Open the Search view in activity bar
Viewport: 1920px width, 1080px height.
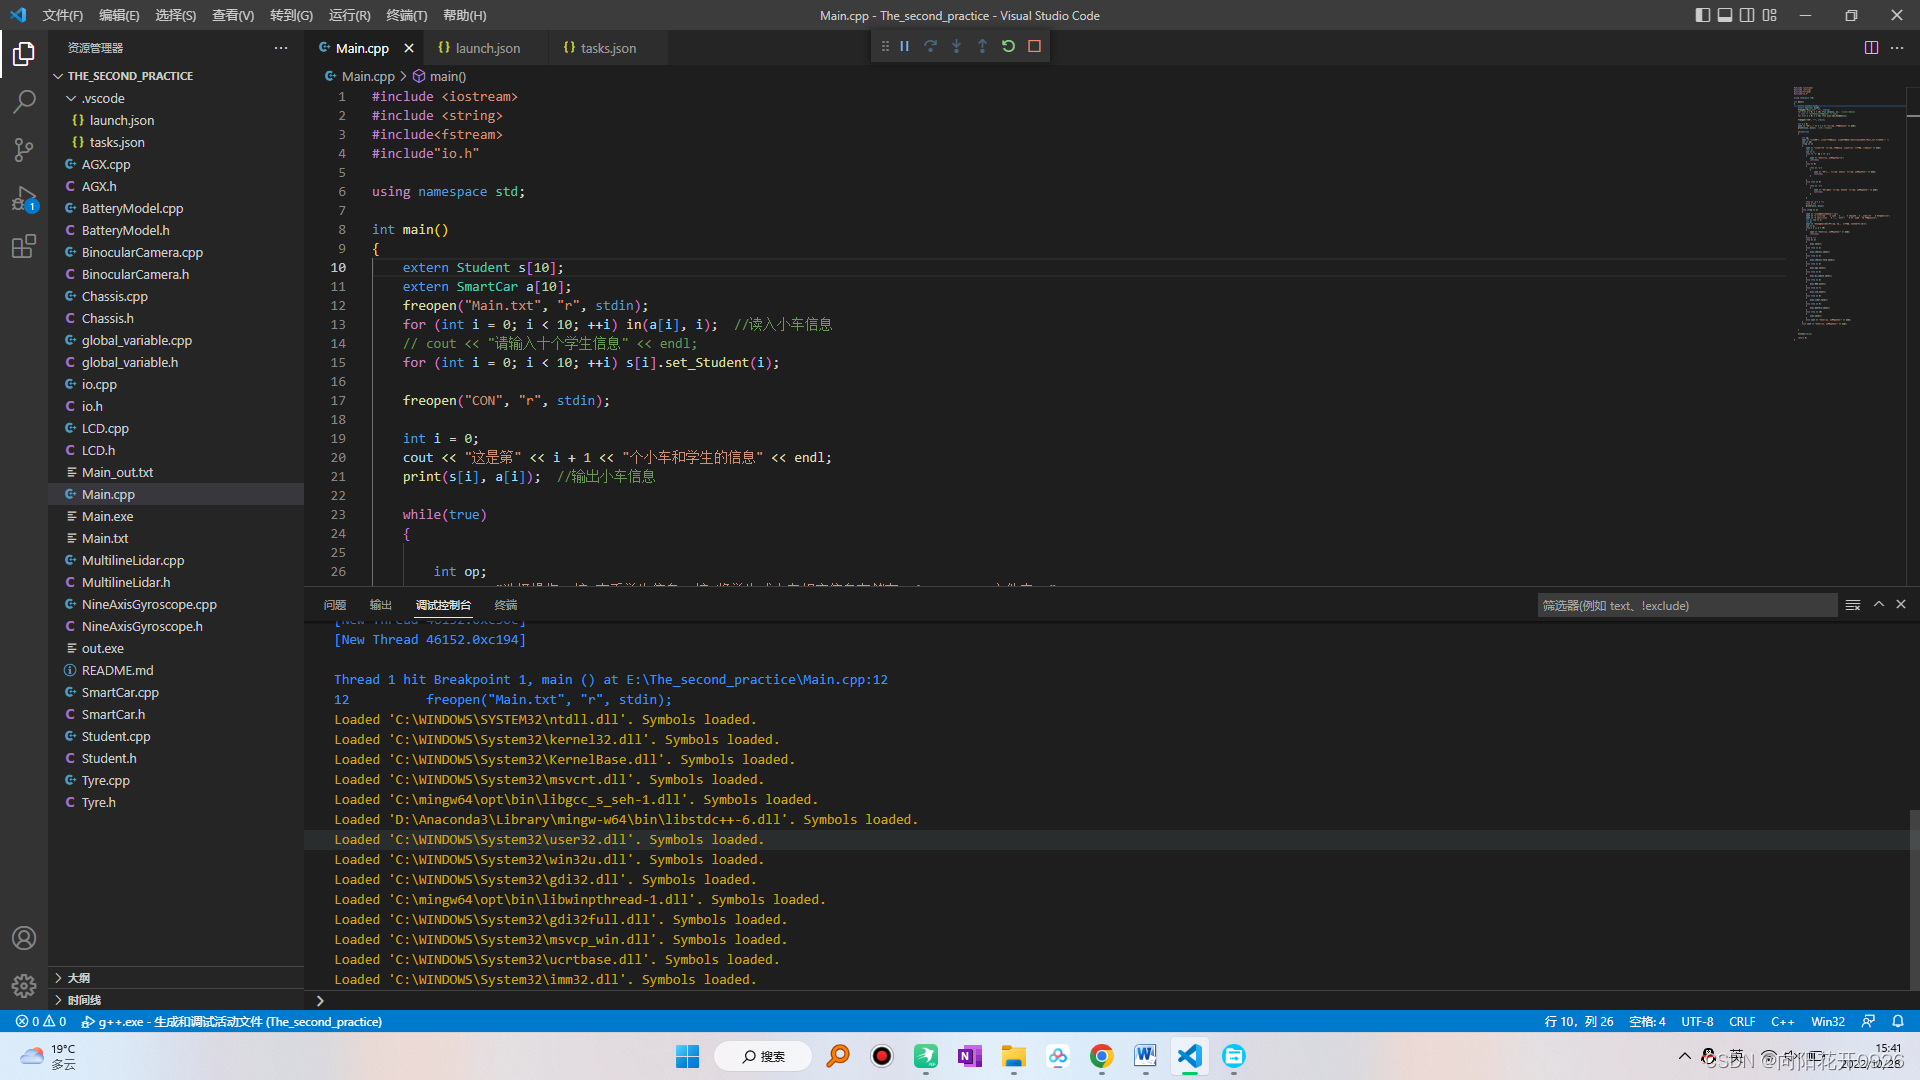click(x=24, y=101)
